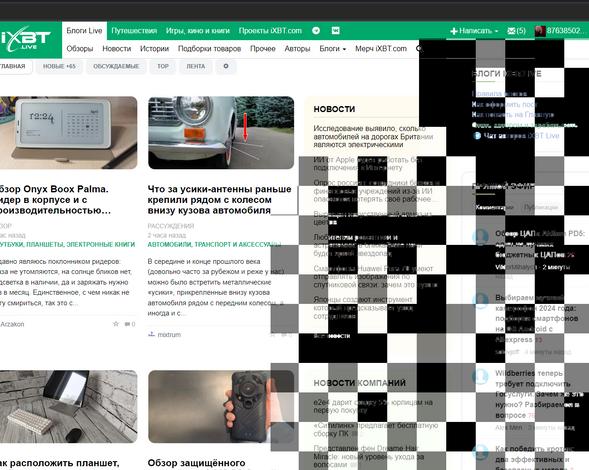Open article Что за усики-антенны title

219,199
